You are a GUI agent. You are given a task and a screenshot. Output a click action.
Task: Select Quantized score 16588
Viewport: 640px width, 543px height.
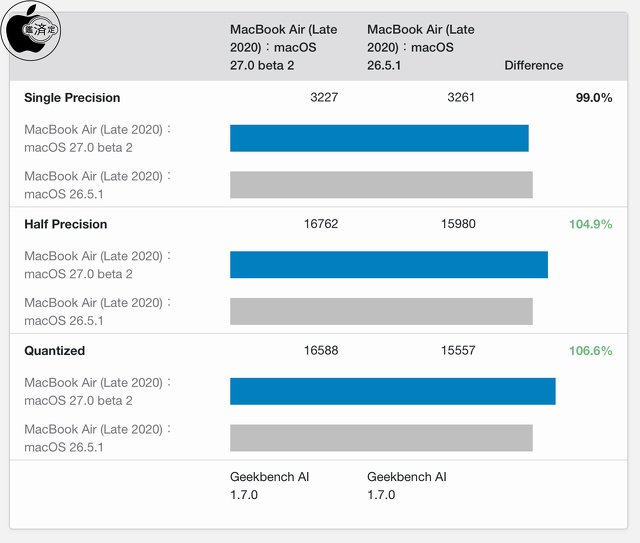321,350
